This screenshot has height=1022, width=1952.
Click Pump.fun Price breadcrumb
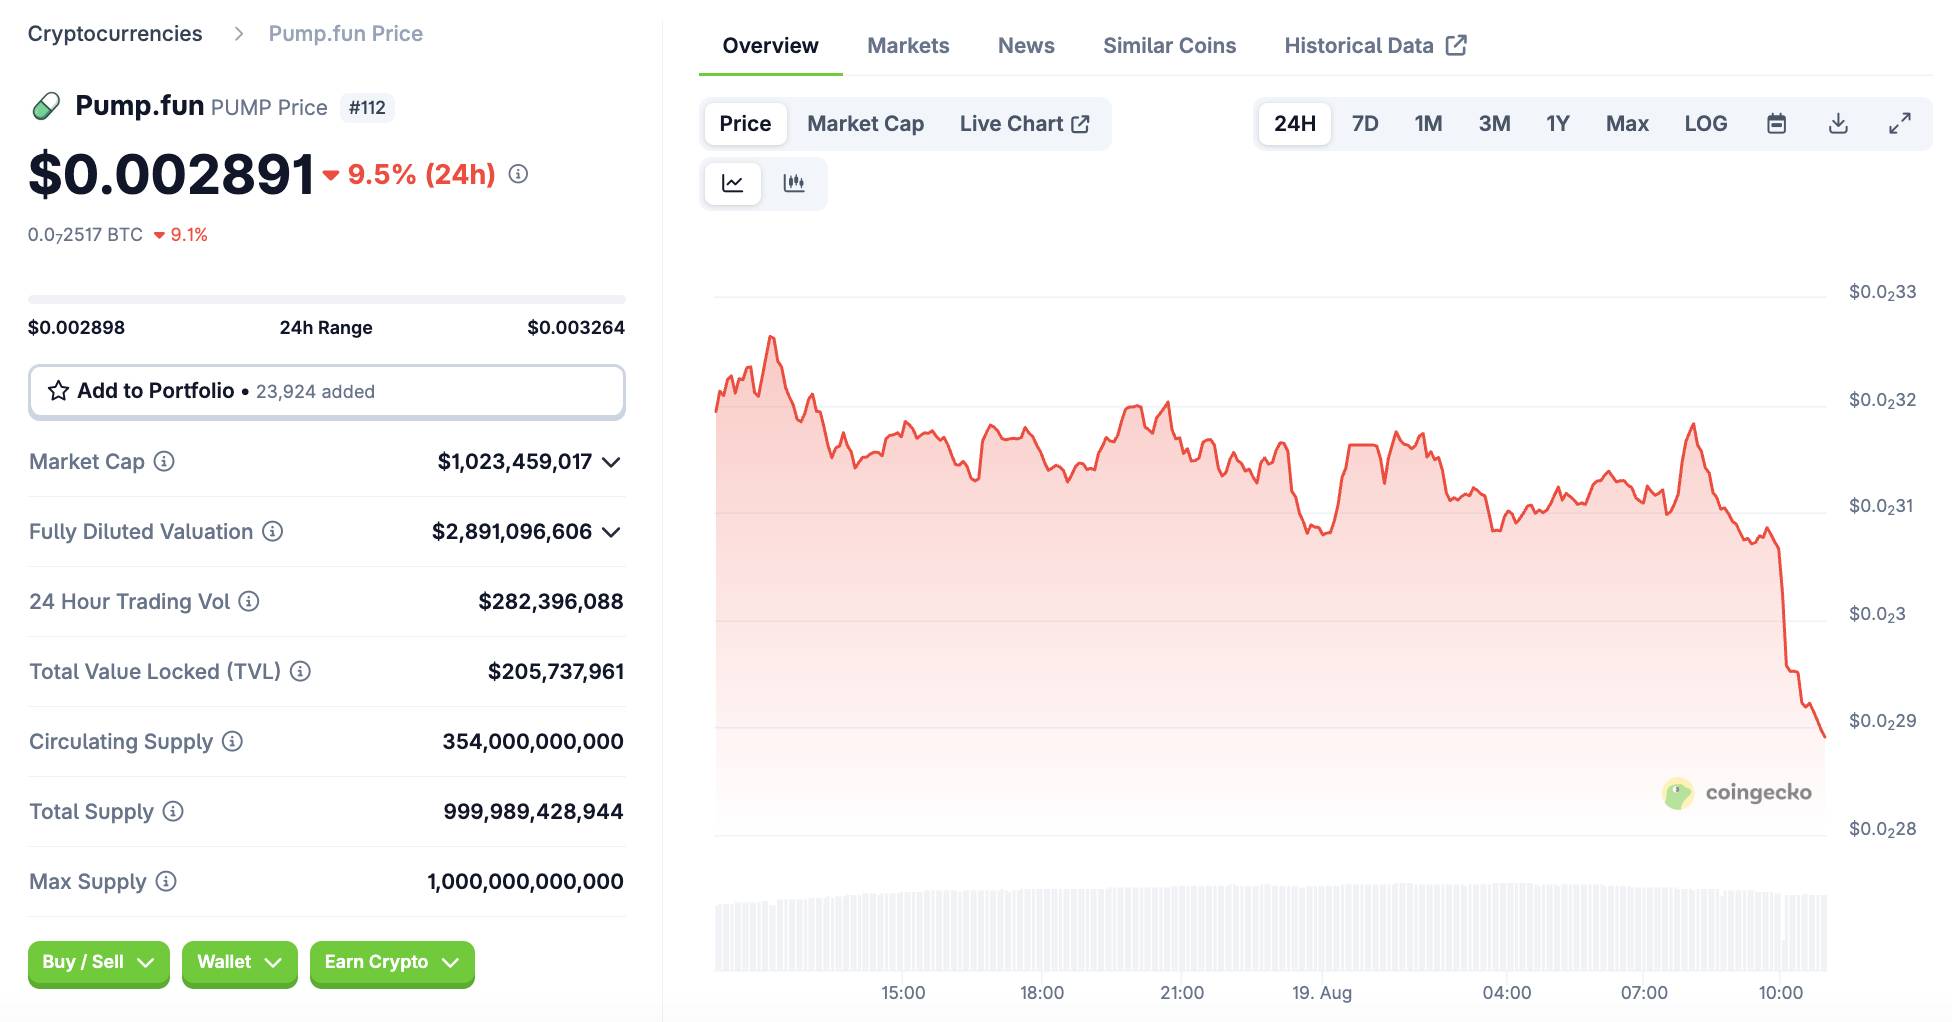click(x=346, y=34)
